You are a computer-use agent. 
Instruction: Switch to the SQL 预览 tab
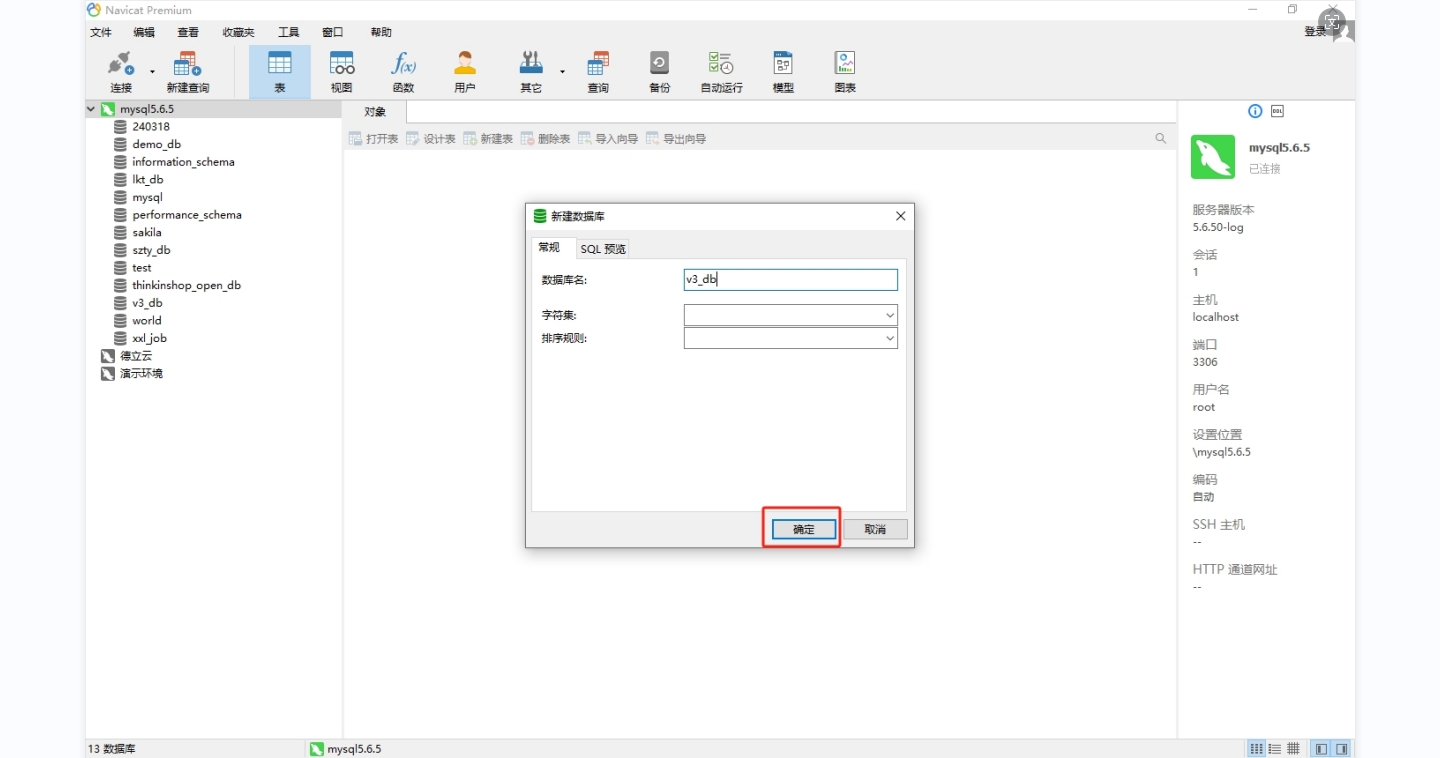(603, 249)
